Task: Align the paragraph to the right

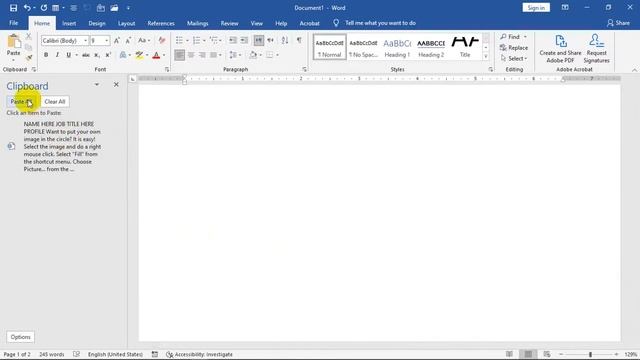Action: (202, 55)
